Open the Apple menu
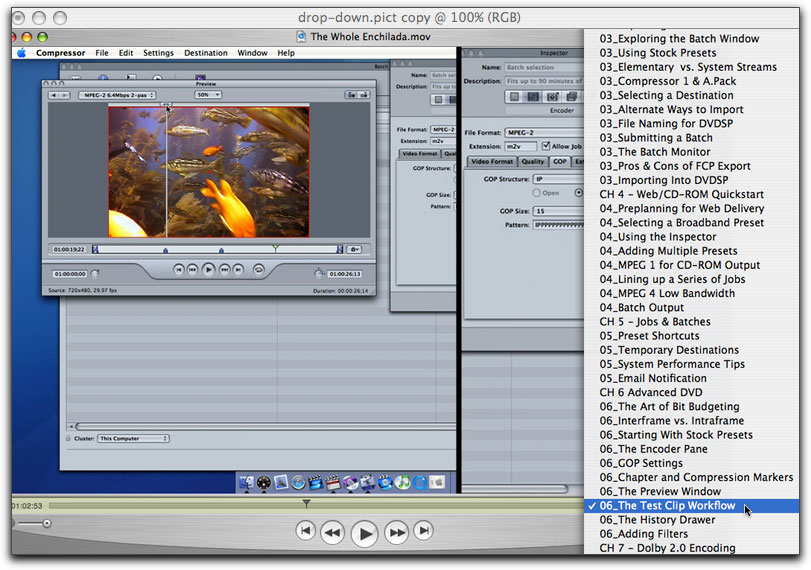Viewport: 811px width, 570px height. [21, 53]
